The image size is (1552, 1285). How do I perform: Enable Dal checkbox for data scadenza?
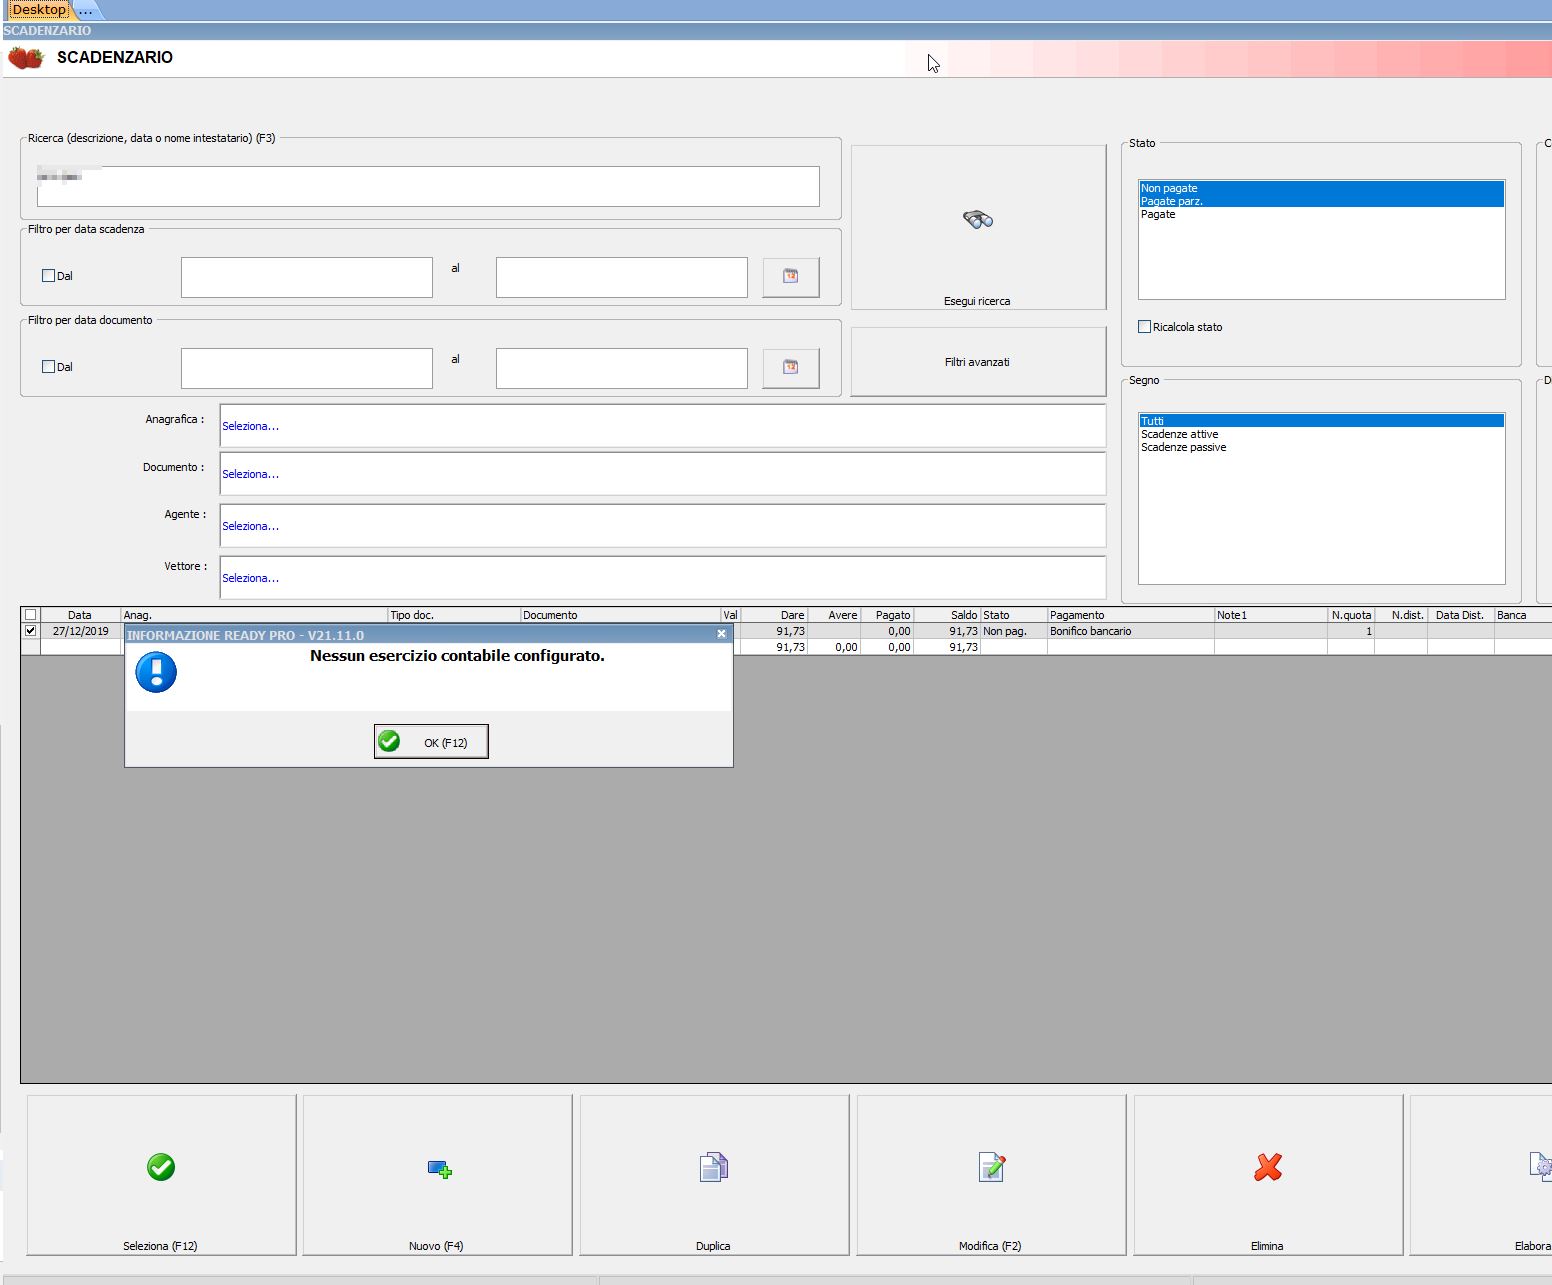pos(48,276)
